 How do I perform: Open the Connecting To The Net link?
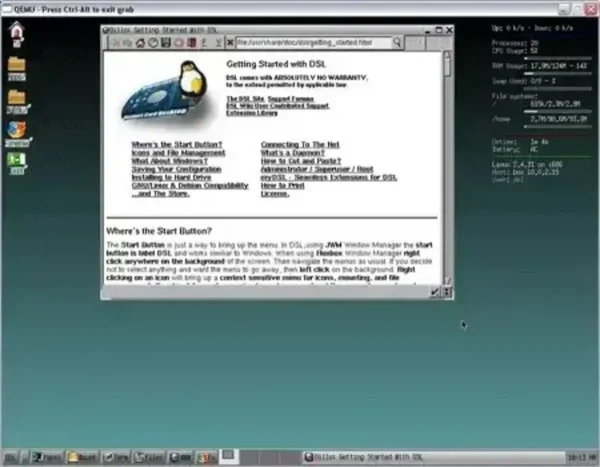(x=300, y=145)
